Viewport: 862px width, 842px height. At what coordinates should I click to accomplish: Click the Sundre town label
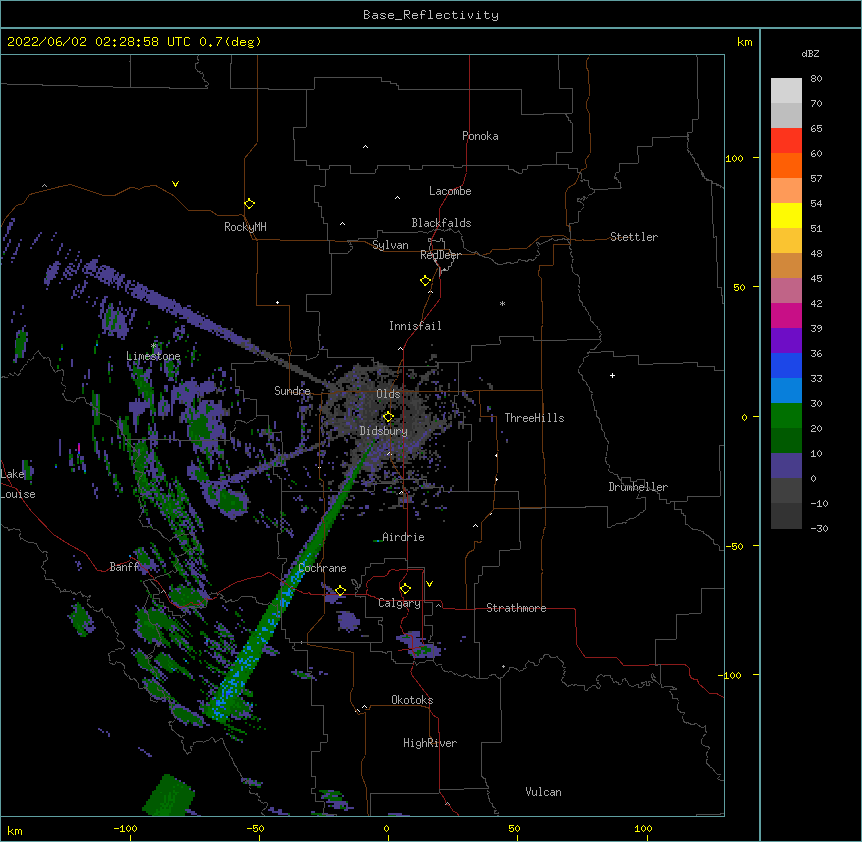click(x=292, y=391)
